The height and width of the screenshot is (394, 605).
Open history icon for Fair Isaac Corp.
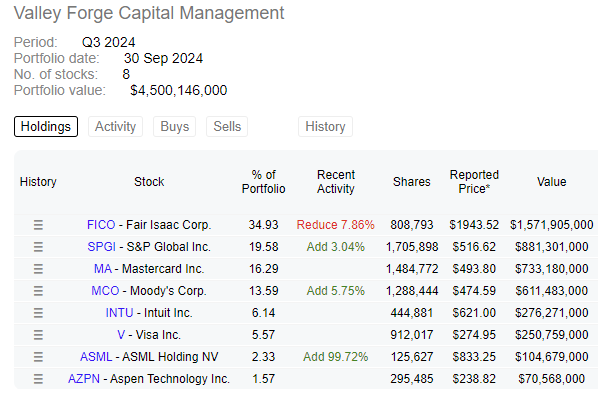point(38,225)
